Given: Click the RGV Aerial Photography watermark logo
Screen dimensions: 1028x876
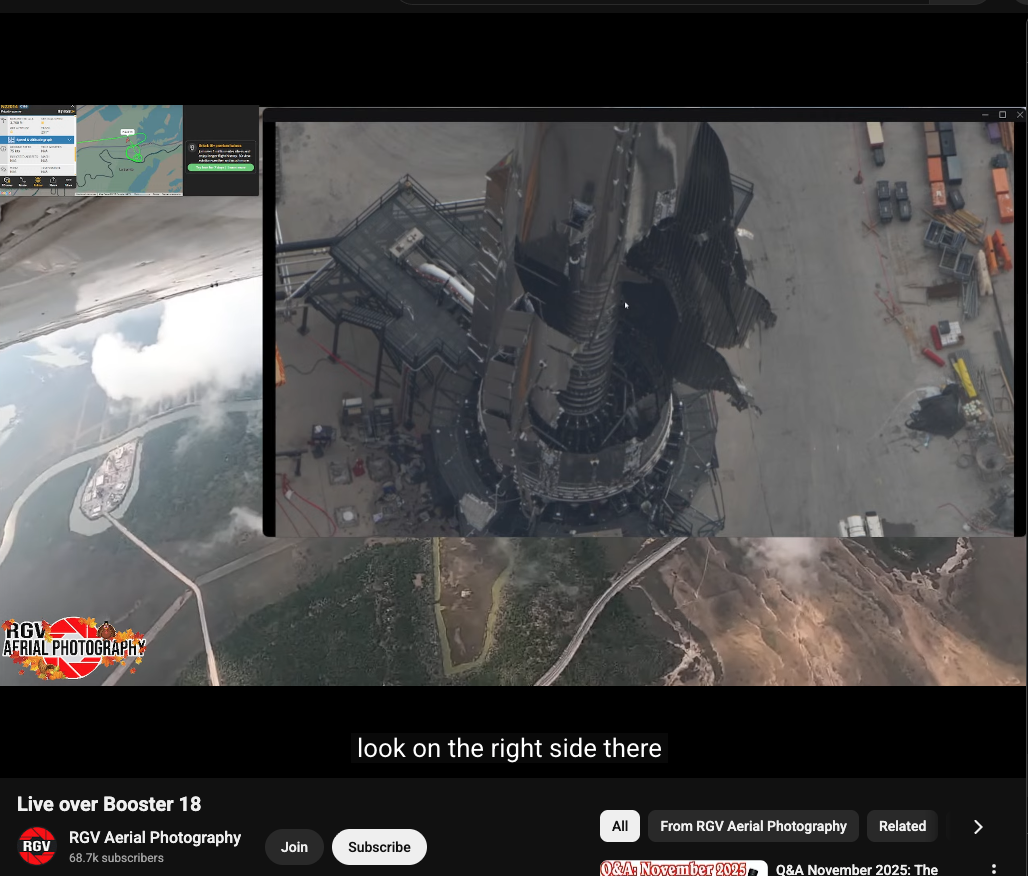Looking at the screenshot, I should pyautogui.click(x=73, y=647).
